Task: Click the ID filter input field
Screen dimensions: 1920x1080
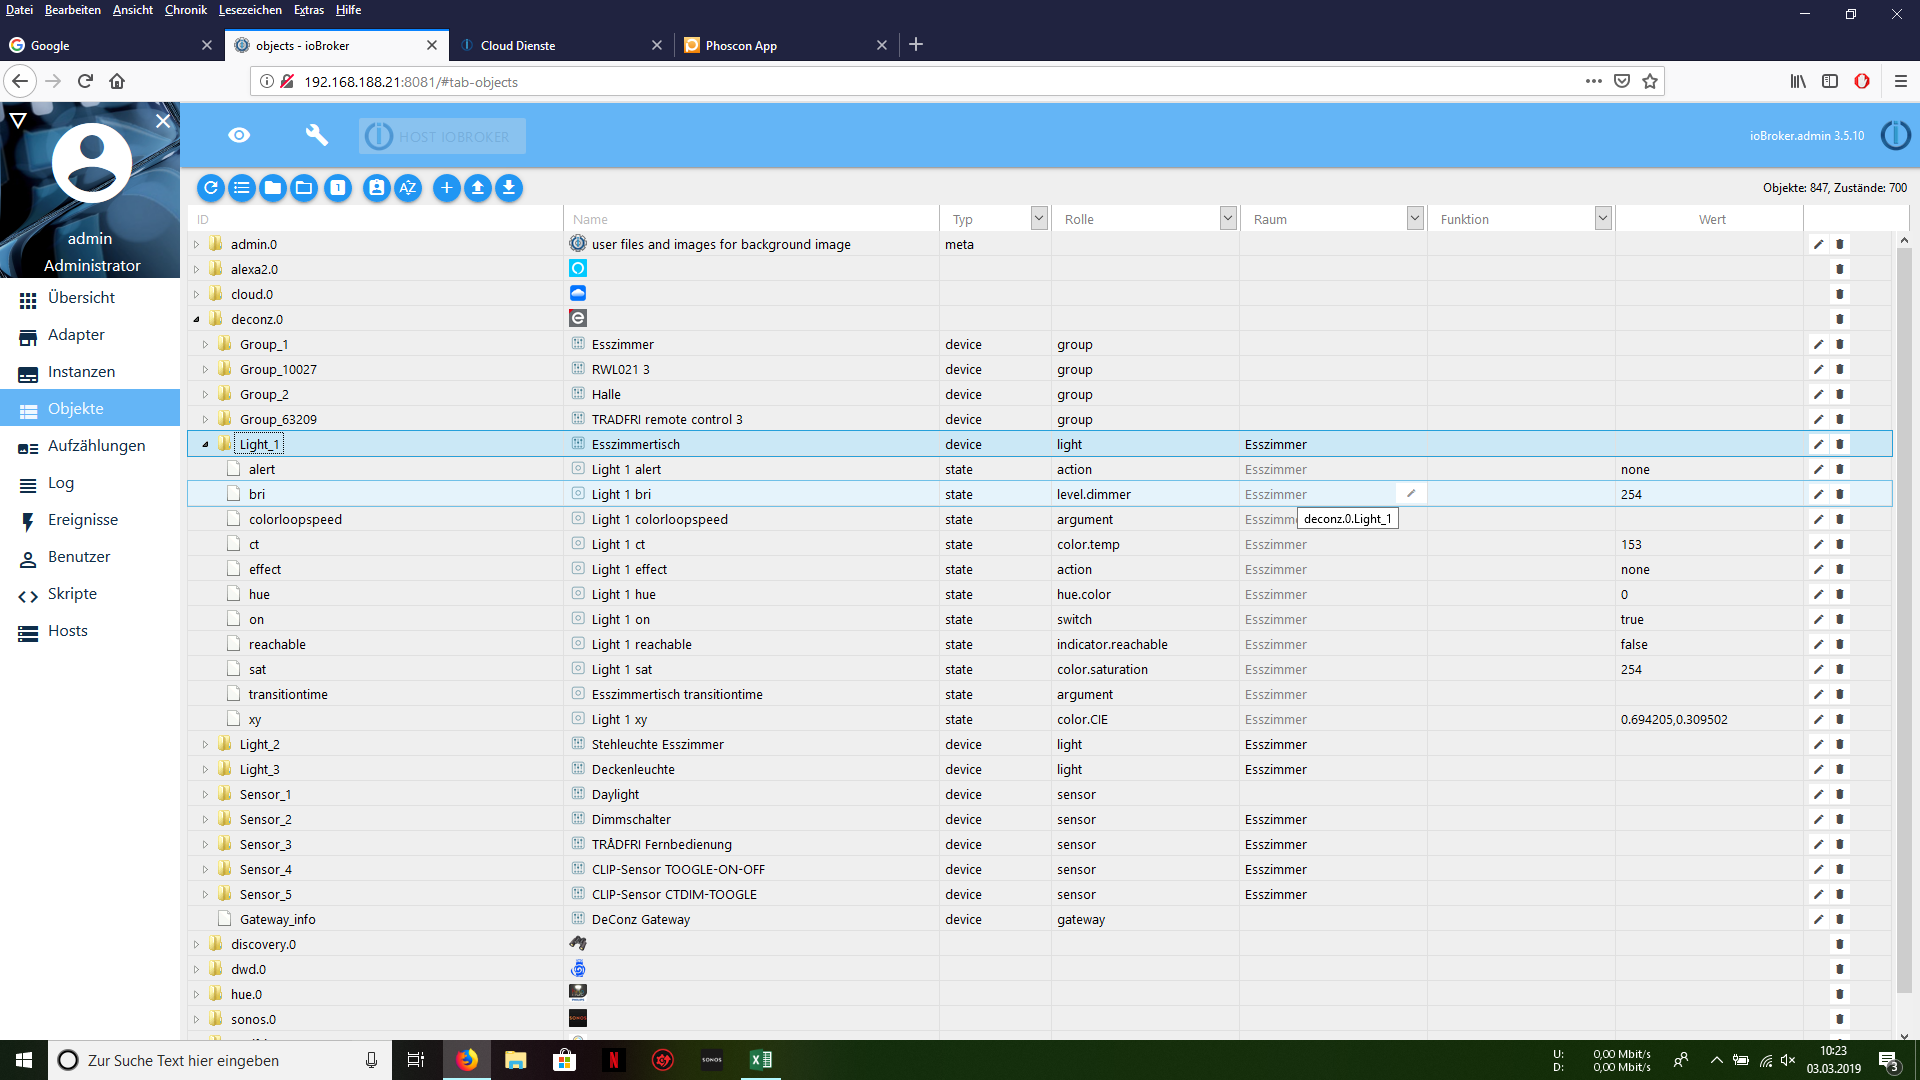Action: click(375, 219)
